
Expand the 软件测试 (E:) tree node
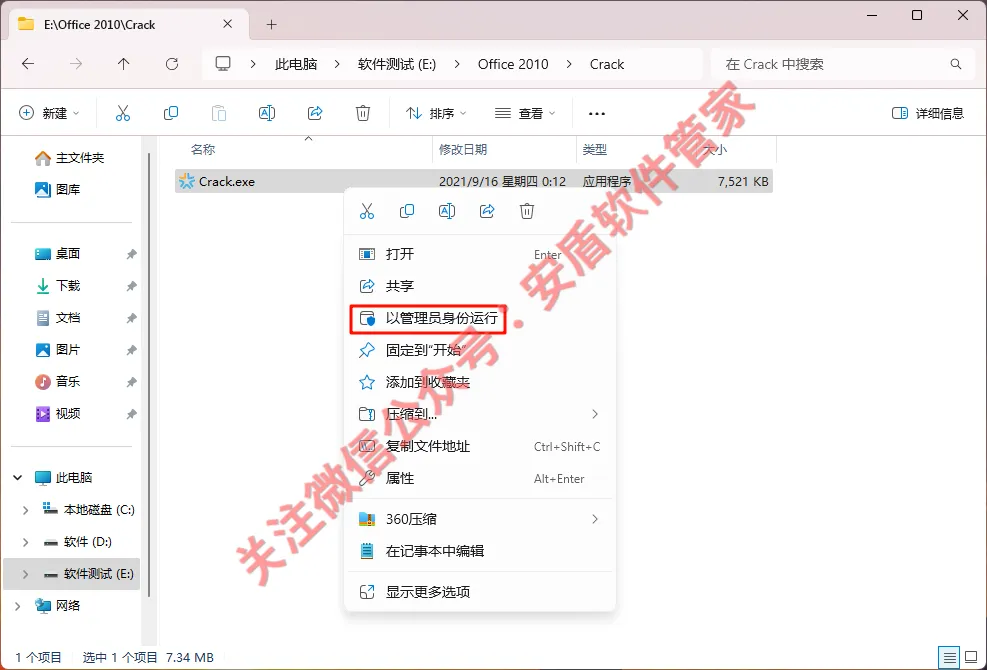point(26,574)
